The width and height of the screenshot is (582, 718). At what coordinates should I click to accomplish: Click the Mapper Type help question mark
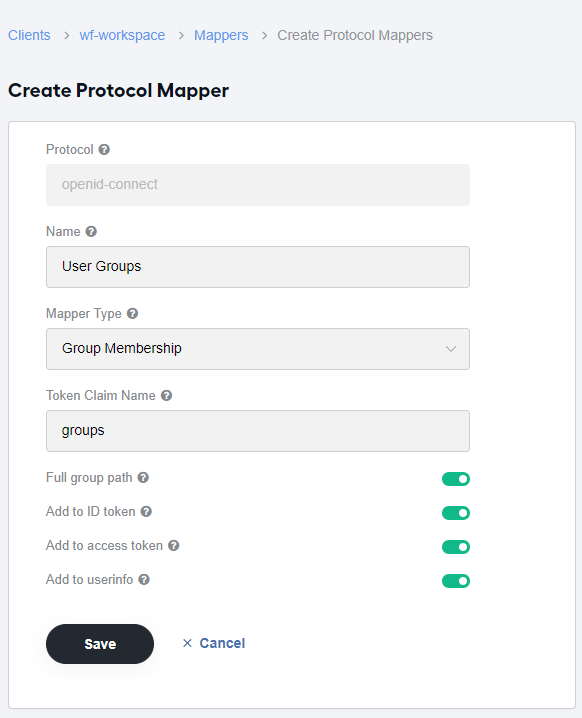pos(132,314)
